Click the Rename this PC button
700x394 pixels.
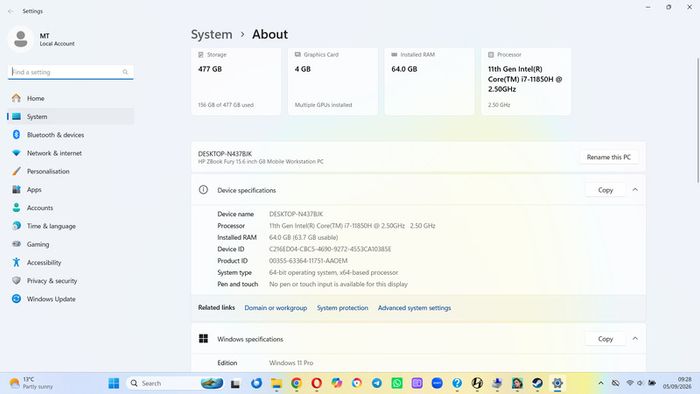coord(608,157)
